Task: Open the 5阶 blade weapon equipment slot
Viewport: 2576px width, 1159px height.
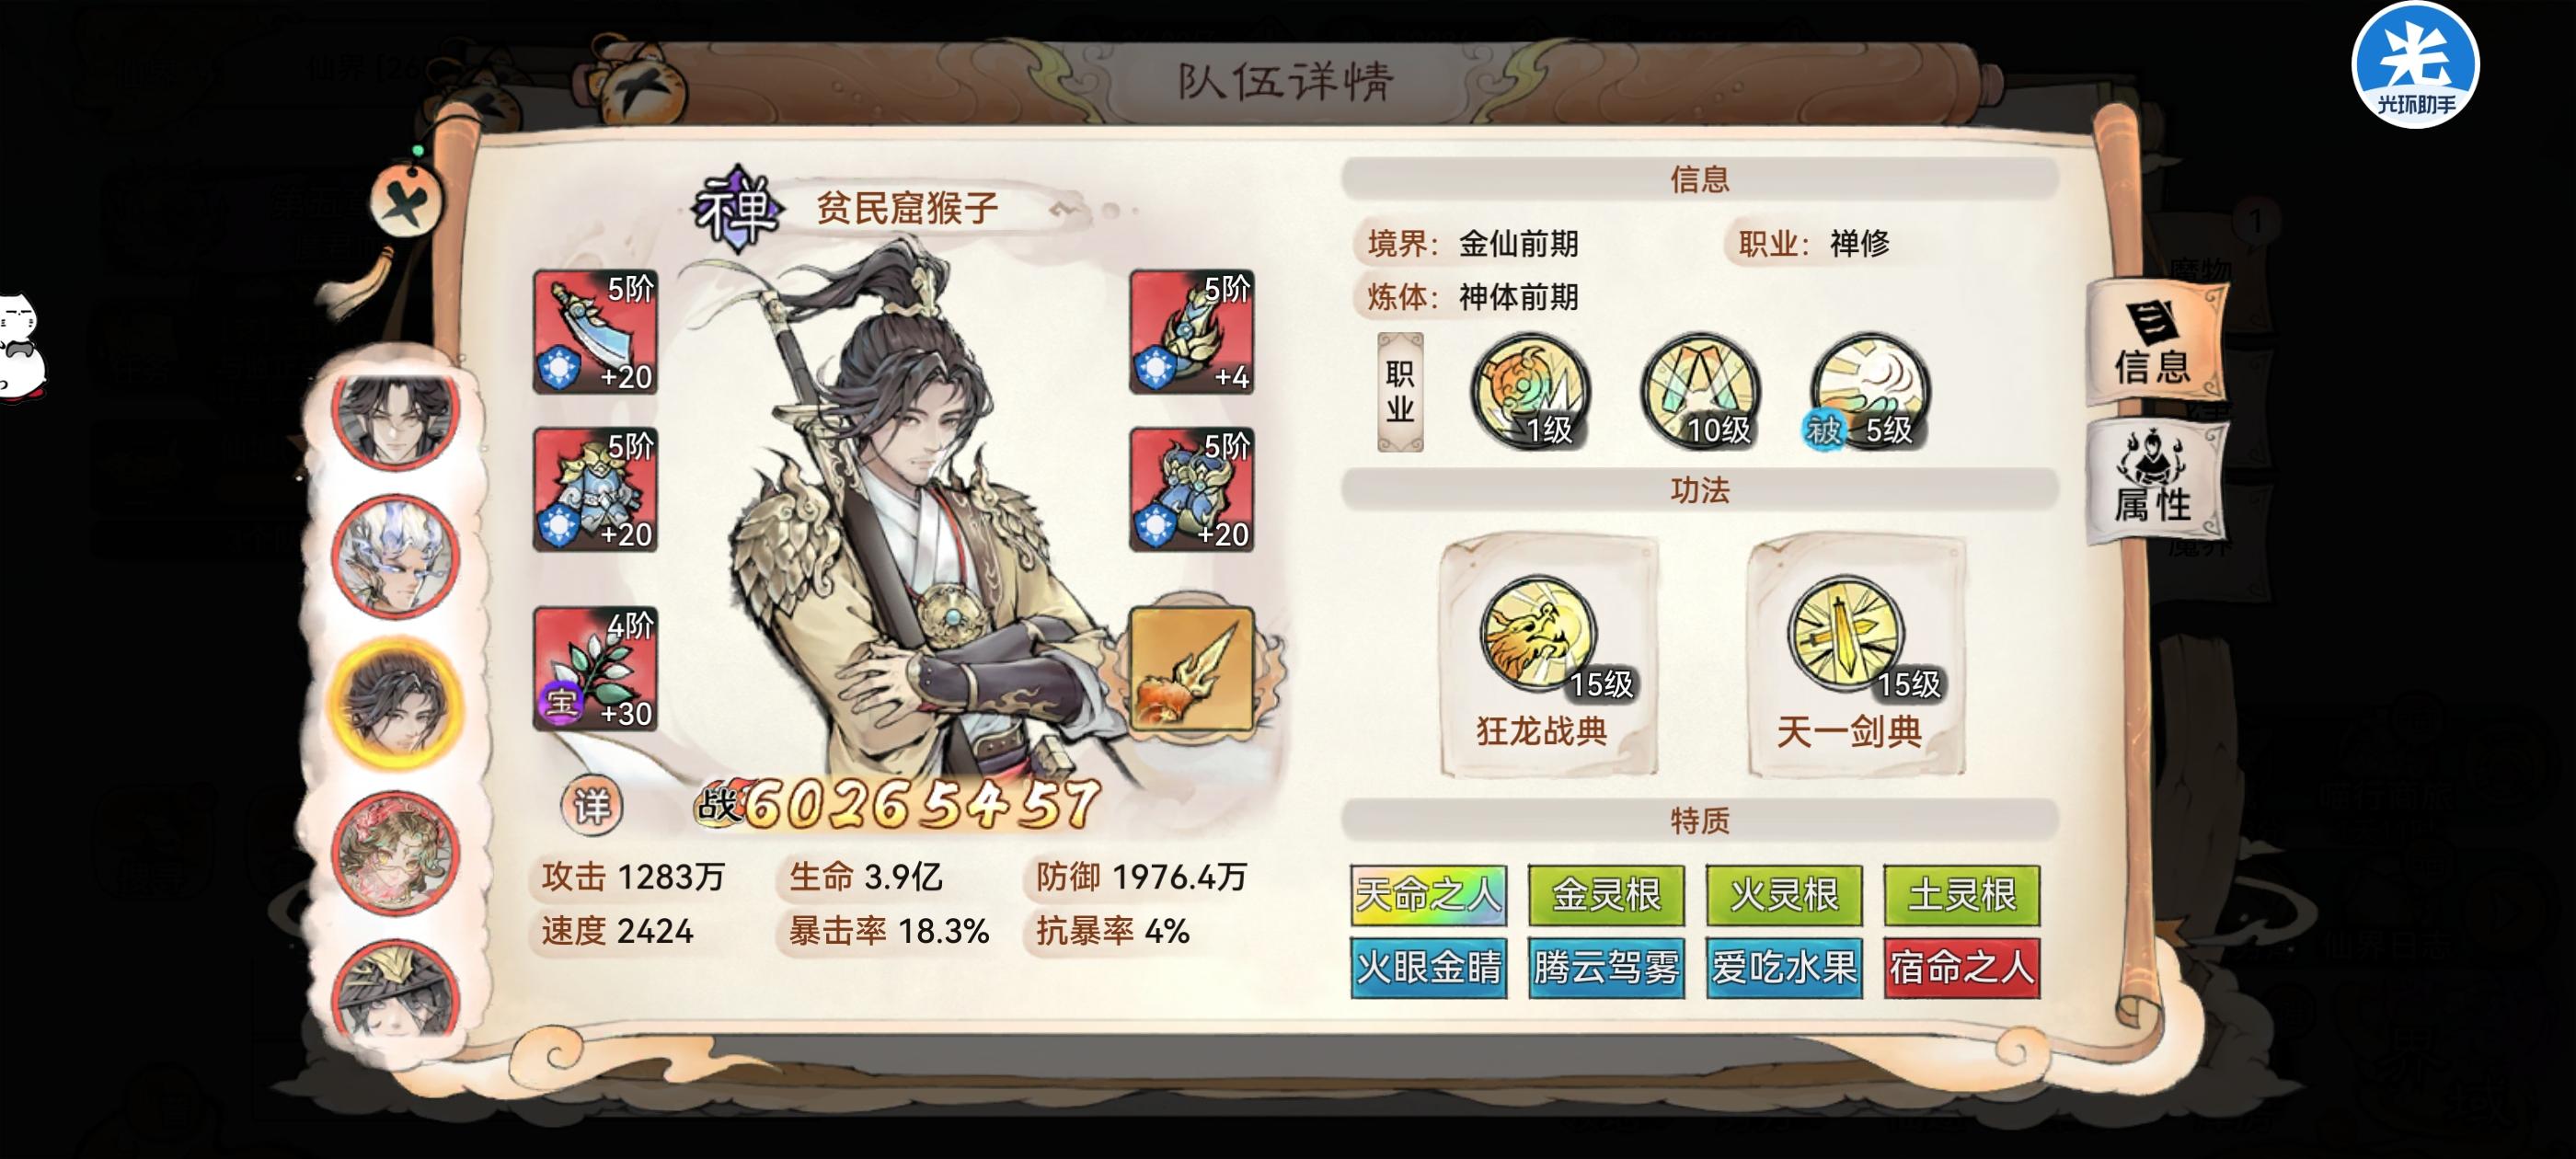Action: tap(595, 332)
